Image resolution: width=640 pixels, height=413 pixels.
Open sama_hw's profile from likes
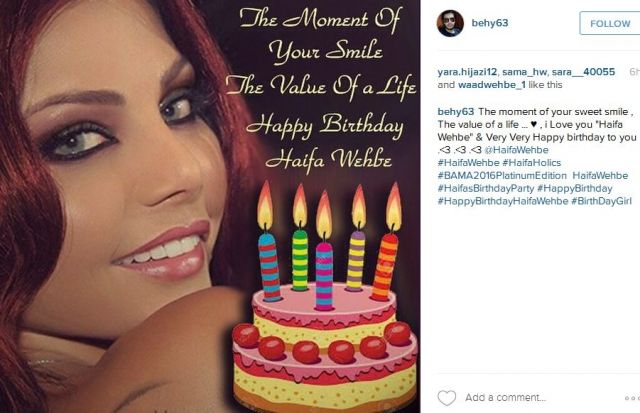[x=524, y=72]
